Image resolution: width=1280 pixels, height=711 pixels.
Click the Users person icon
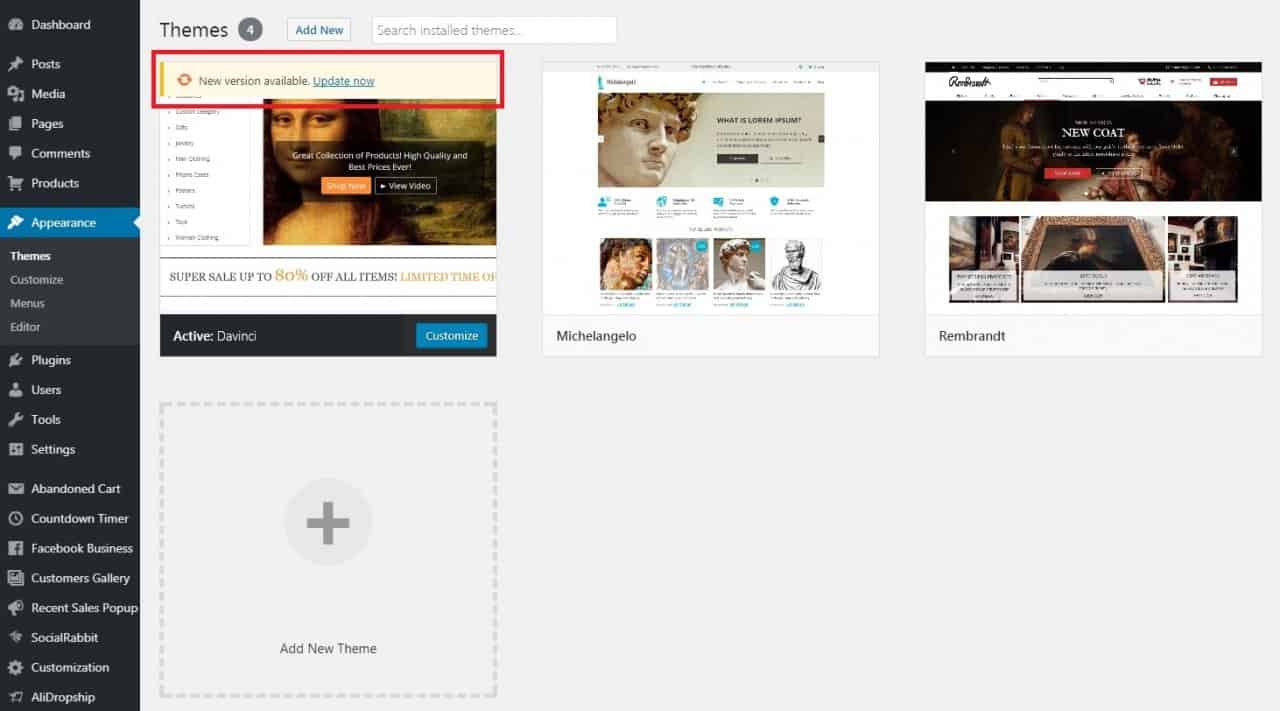pos(15,390)
